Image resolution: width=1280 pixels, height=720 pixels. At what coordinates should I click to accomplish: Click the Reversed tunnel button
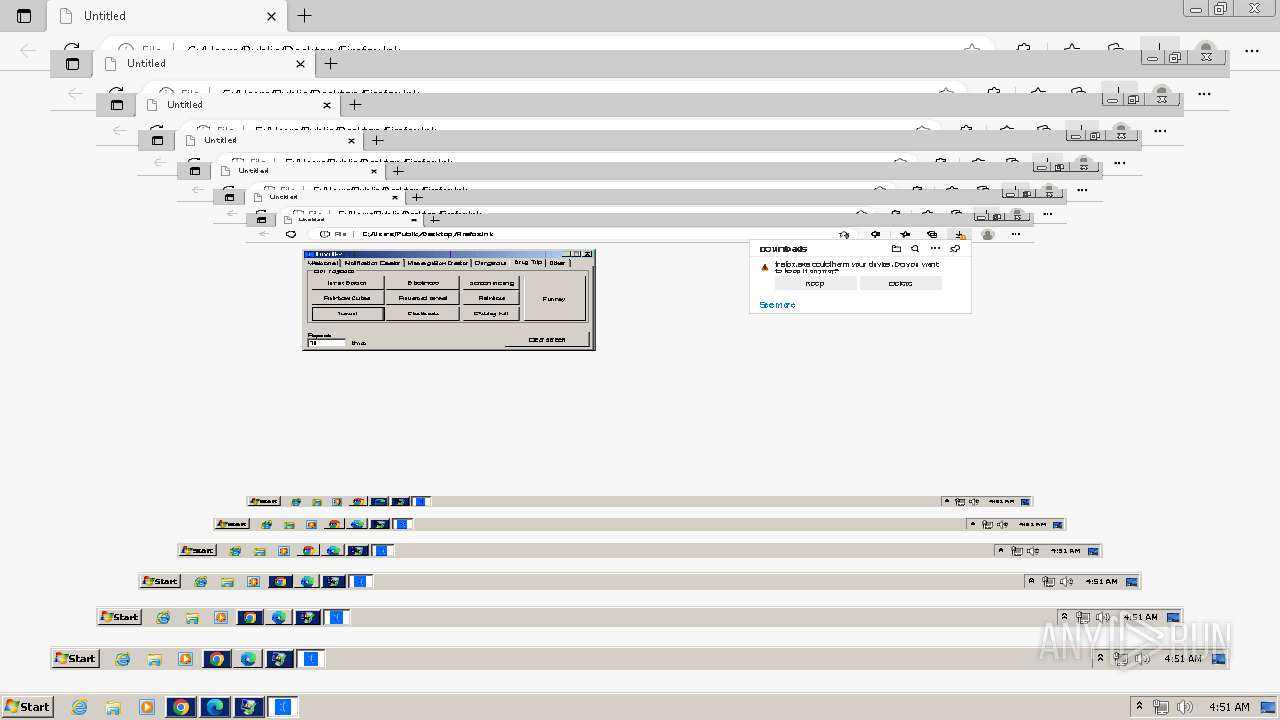point(423,298)
